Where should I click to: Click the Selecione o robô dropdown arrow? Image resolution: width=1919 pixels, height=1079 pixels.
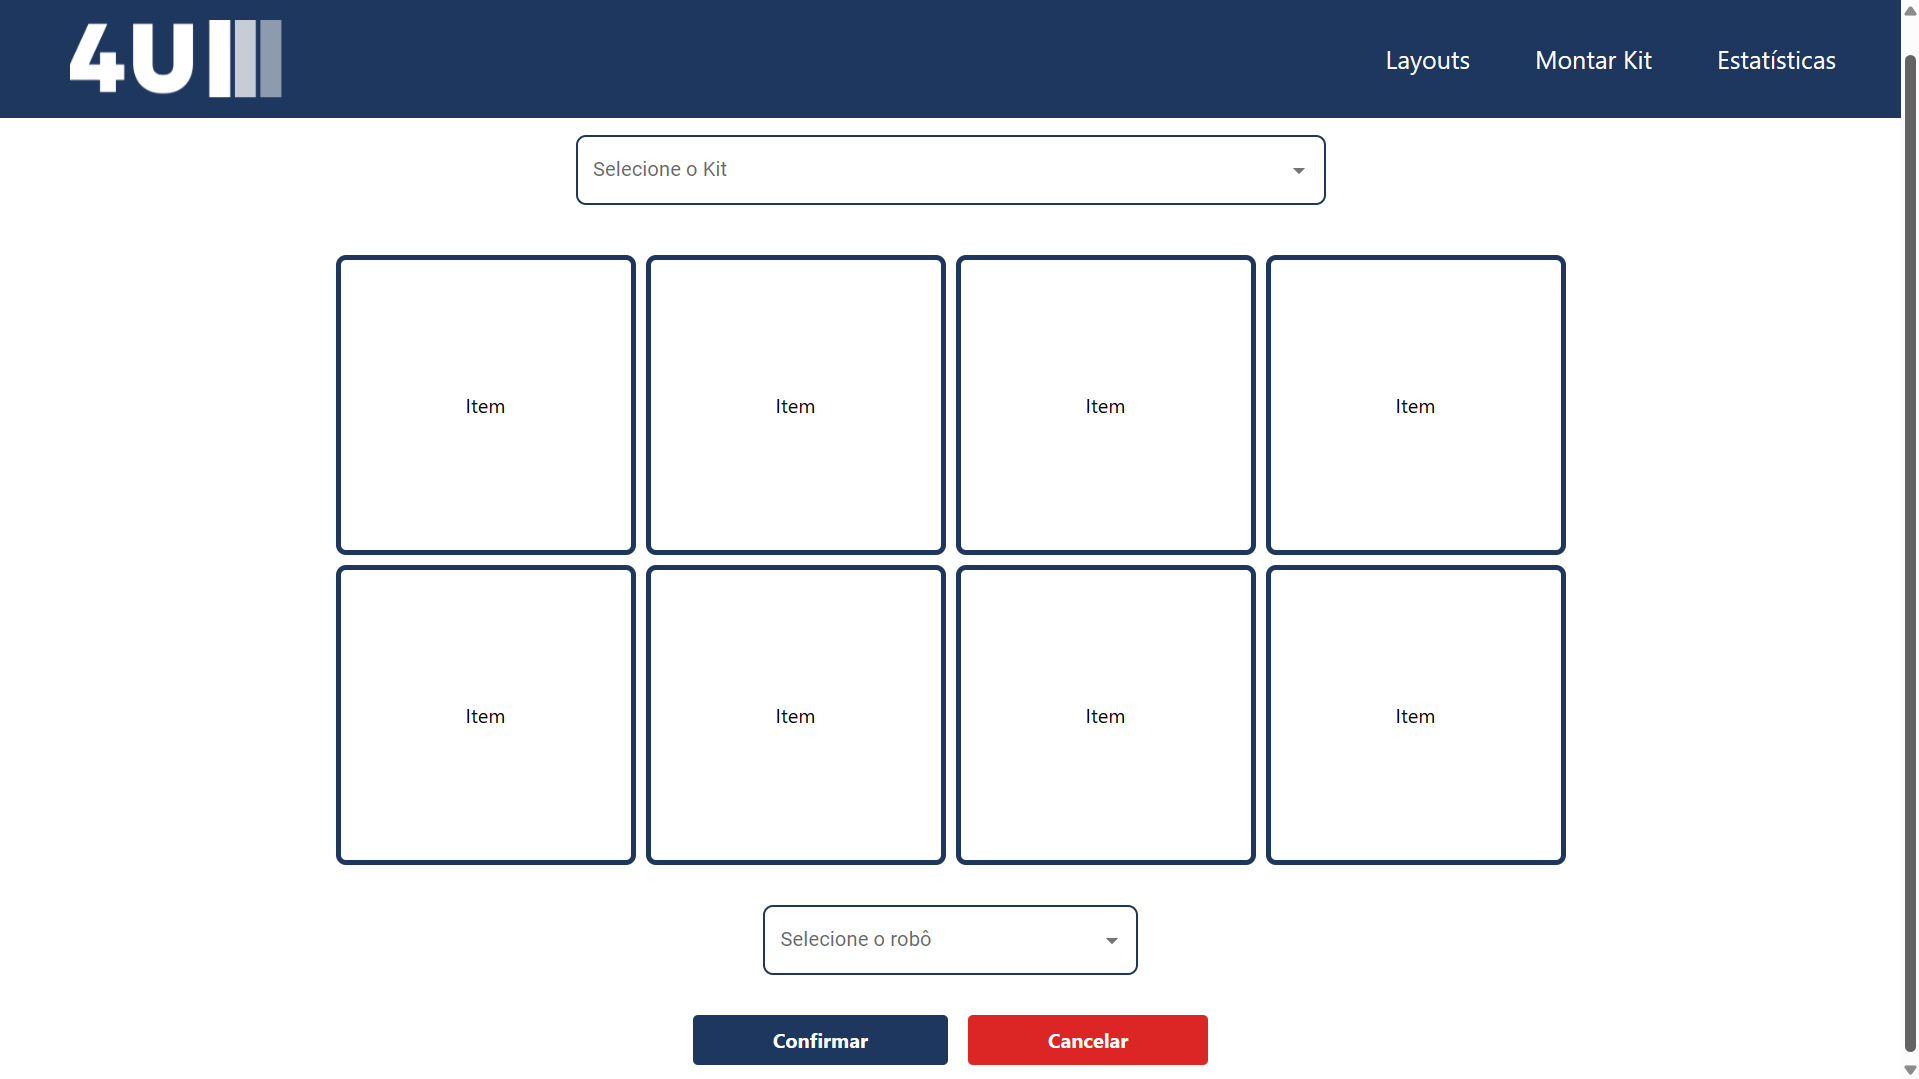click(x=1111, y=941)
